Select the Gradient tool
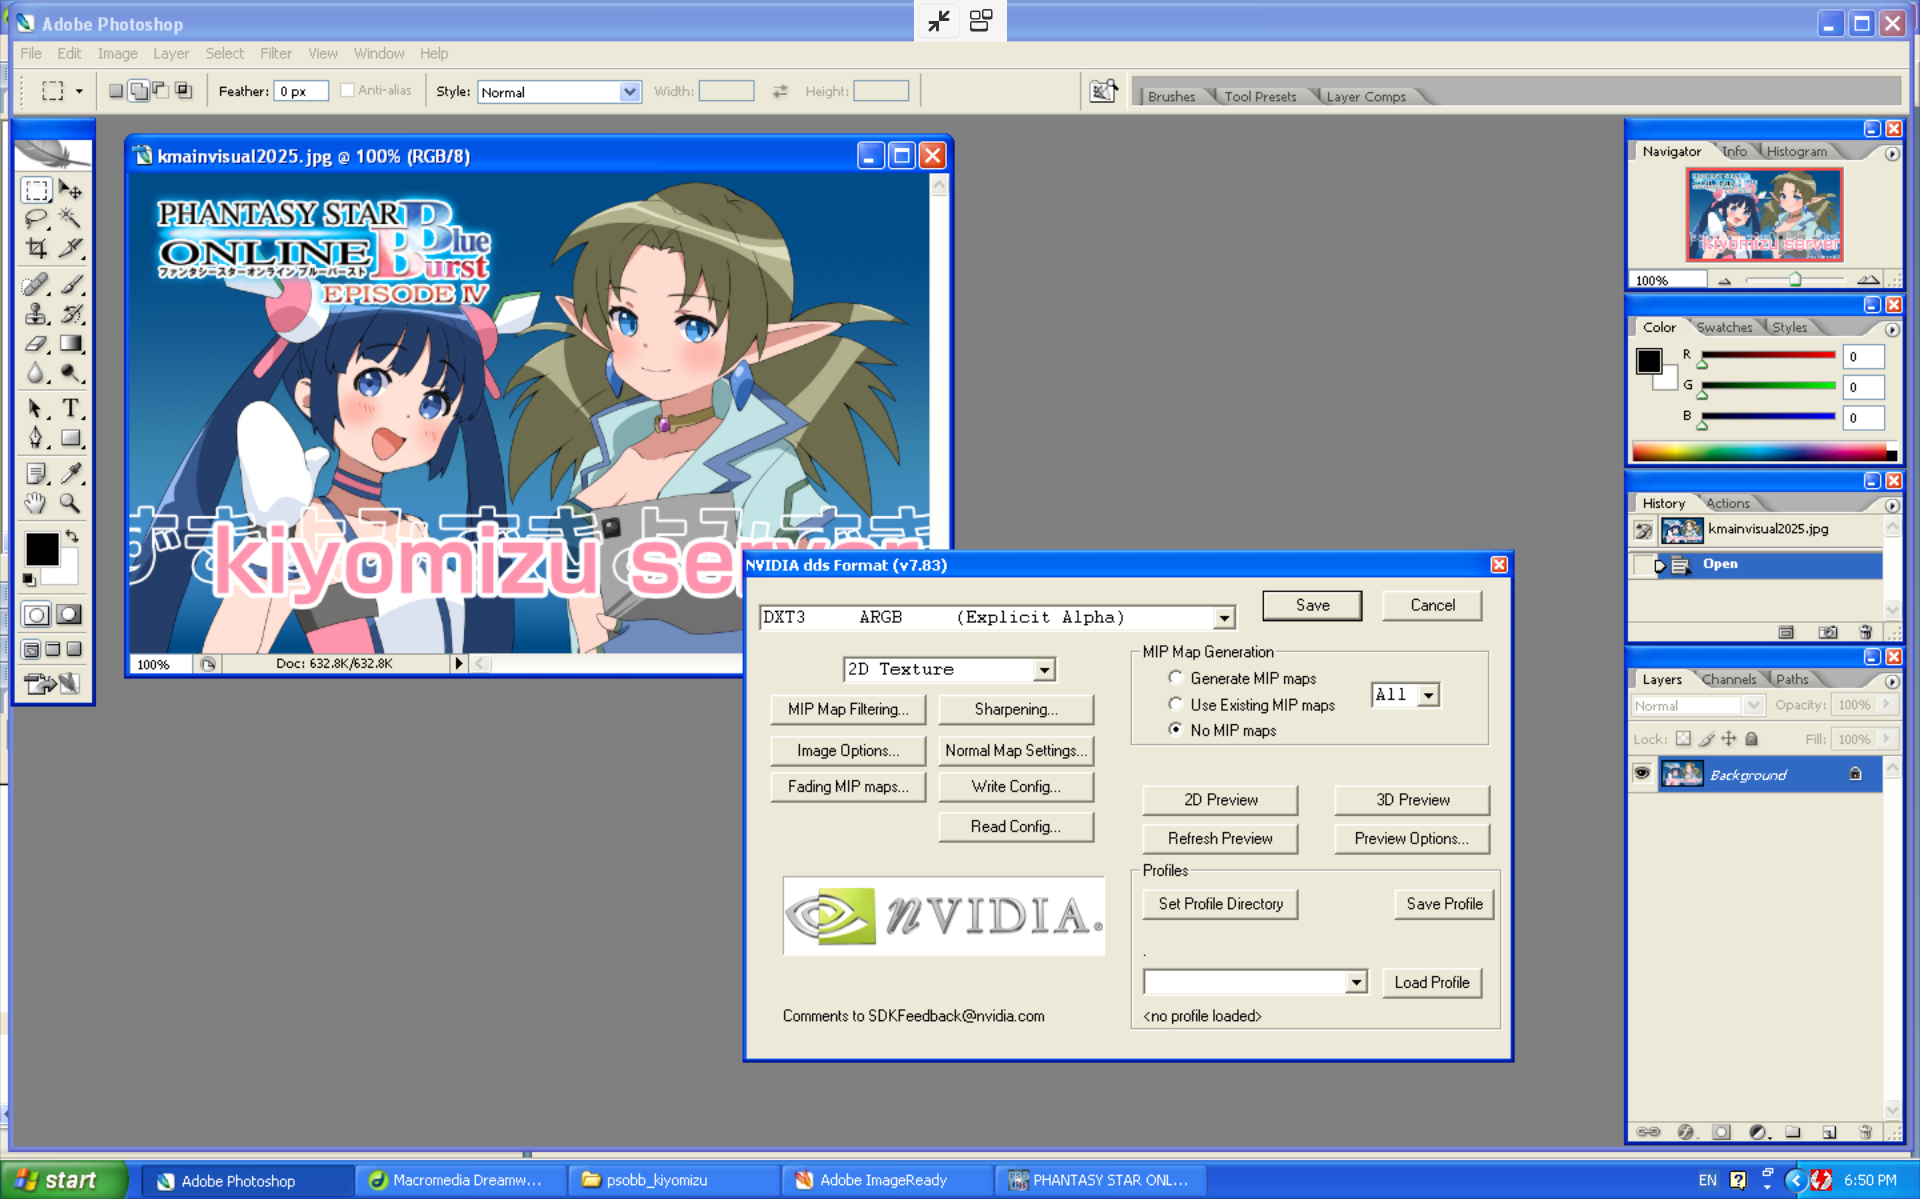Image resolution: width=1920 pixels, height=1199 pixels. coord(70,344)
